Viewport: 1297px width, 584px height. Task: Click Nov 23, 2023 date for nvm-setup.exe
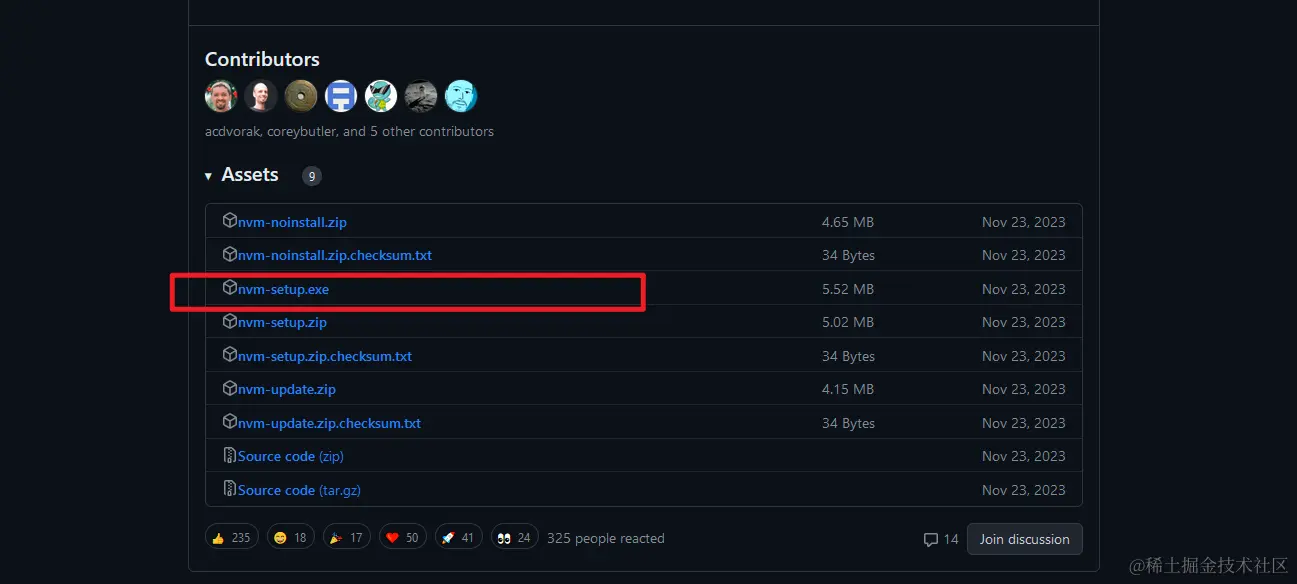click(x=1024, y=289)
